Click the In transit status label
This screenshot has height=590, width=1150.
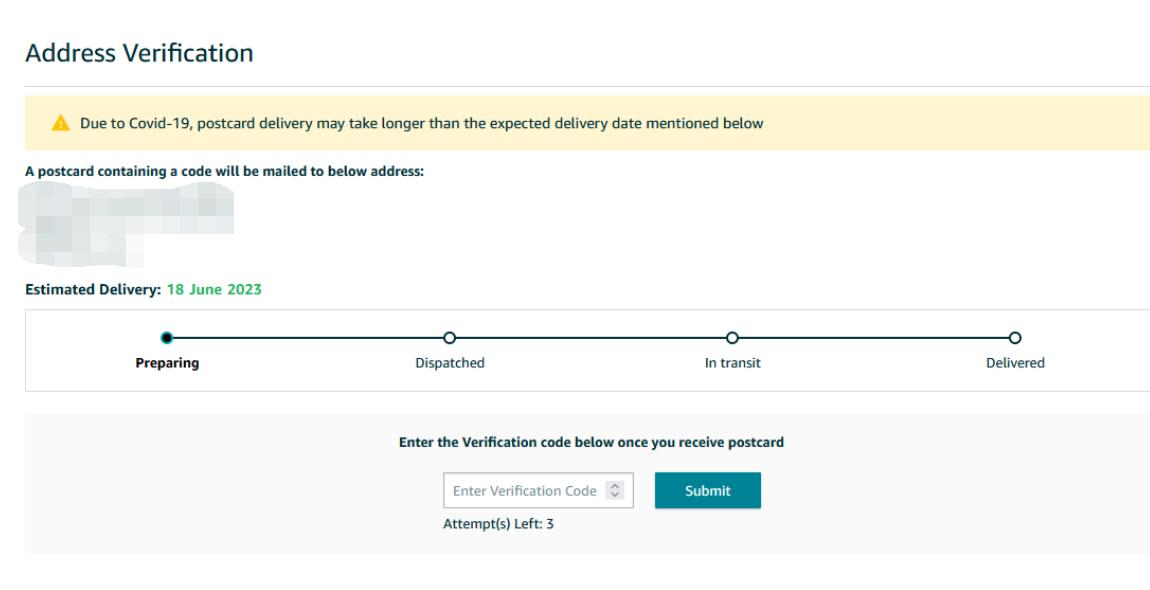(x=732, y=363)
